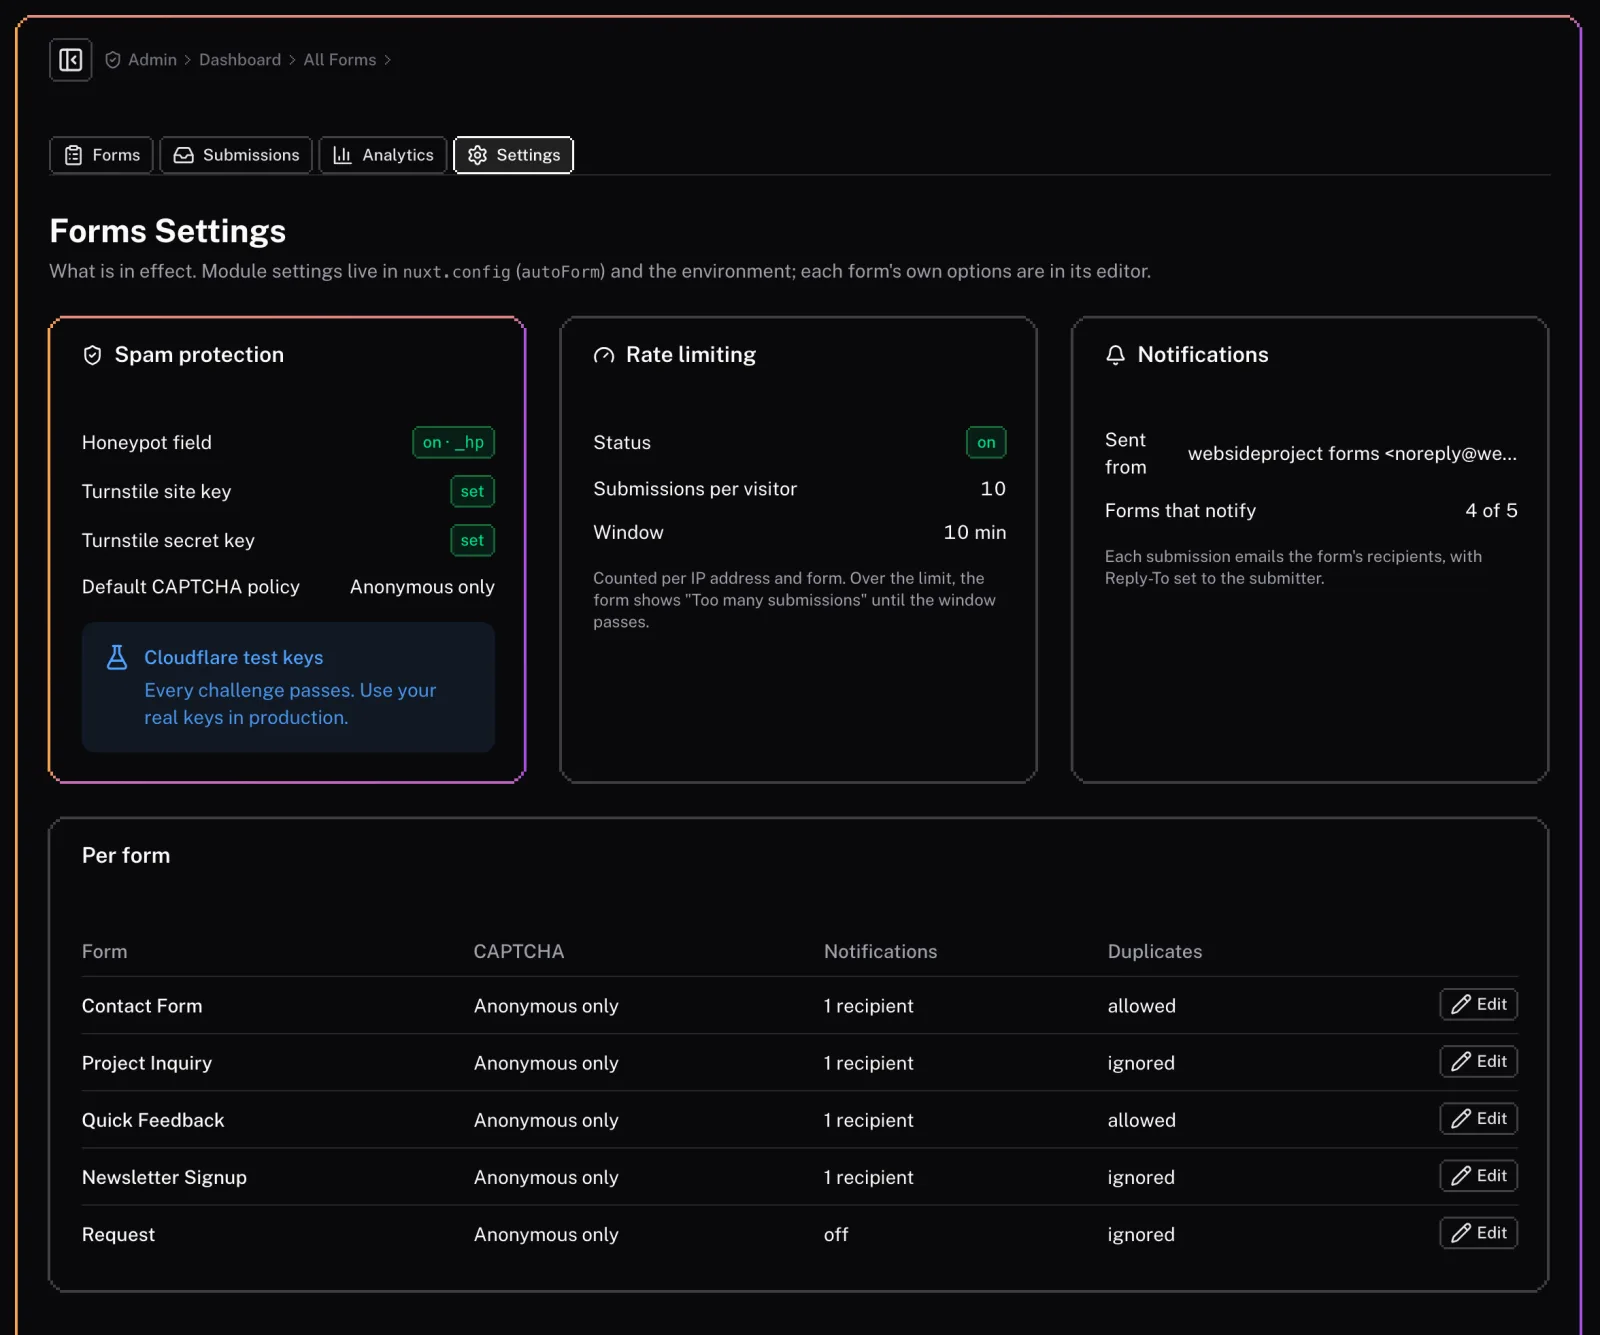This screenshot has width=1600, height=1335.
Task: Navigate to Admin breadcrumb
Action: click(x=152, y=60)
